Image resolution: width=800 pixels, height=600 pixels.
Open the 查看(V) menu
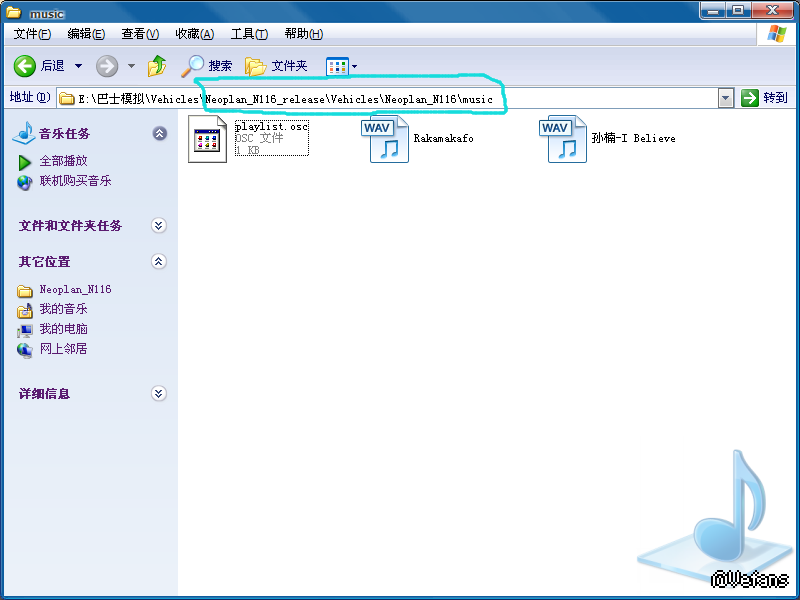(x=140, y=34)
